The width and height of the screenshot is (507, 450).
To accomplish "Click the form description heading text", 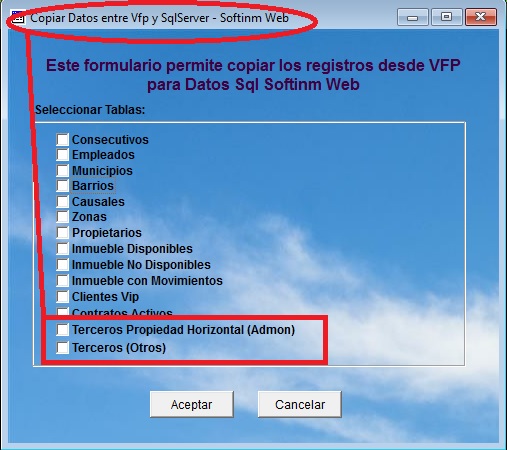I will (x=253, y=75).
